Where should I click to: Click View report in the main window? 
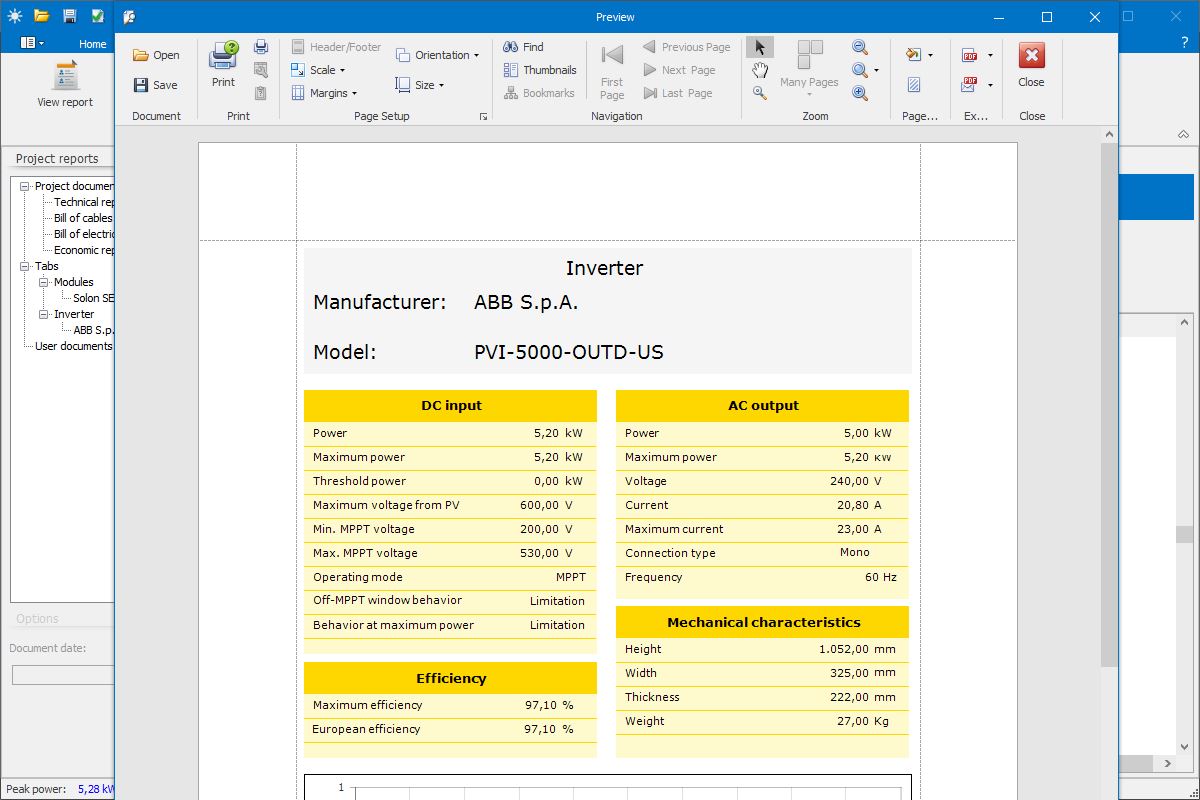(65, 84)
